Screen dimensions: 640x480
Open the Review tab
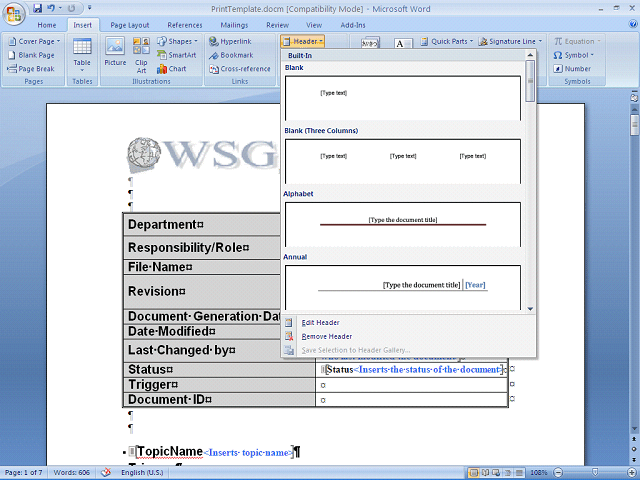coord(278,25)
